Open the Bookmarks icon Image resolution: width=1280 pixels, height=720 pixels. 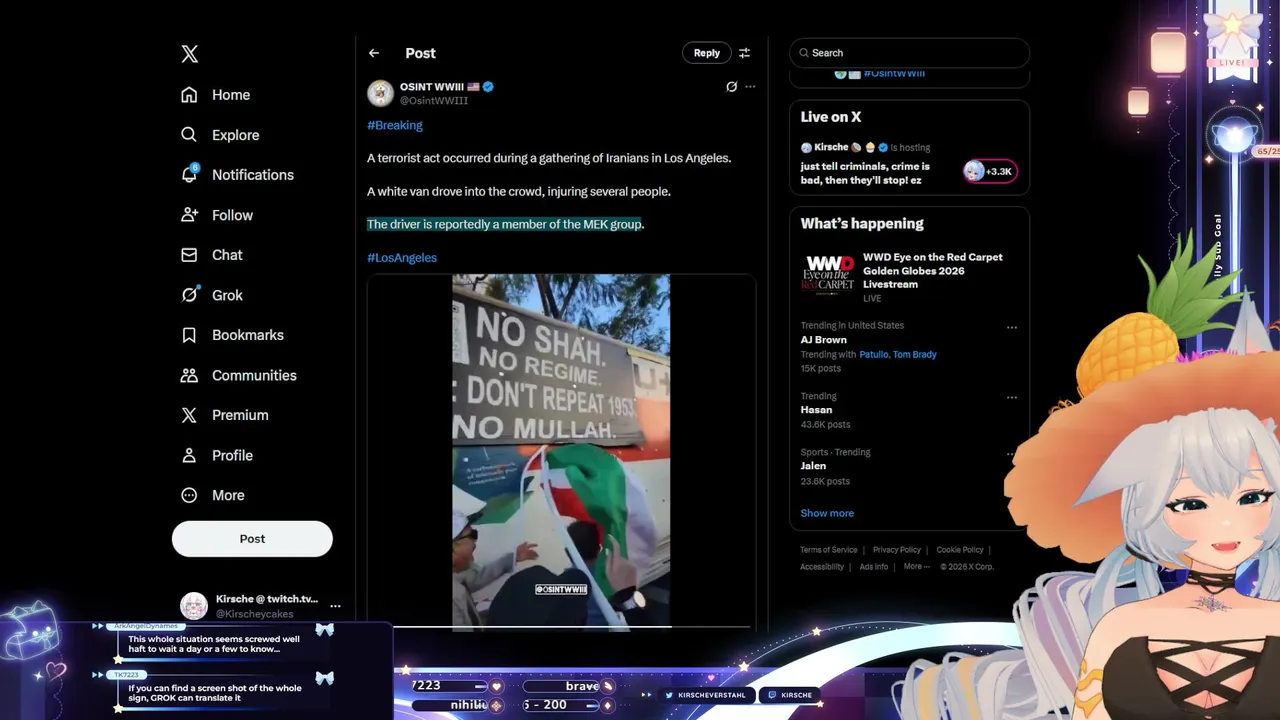[189, 335]
